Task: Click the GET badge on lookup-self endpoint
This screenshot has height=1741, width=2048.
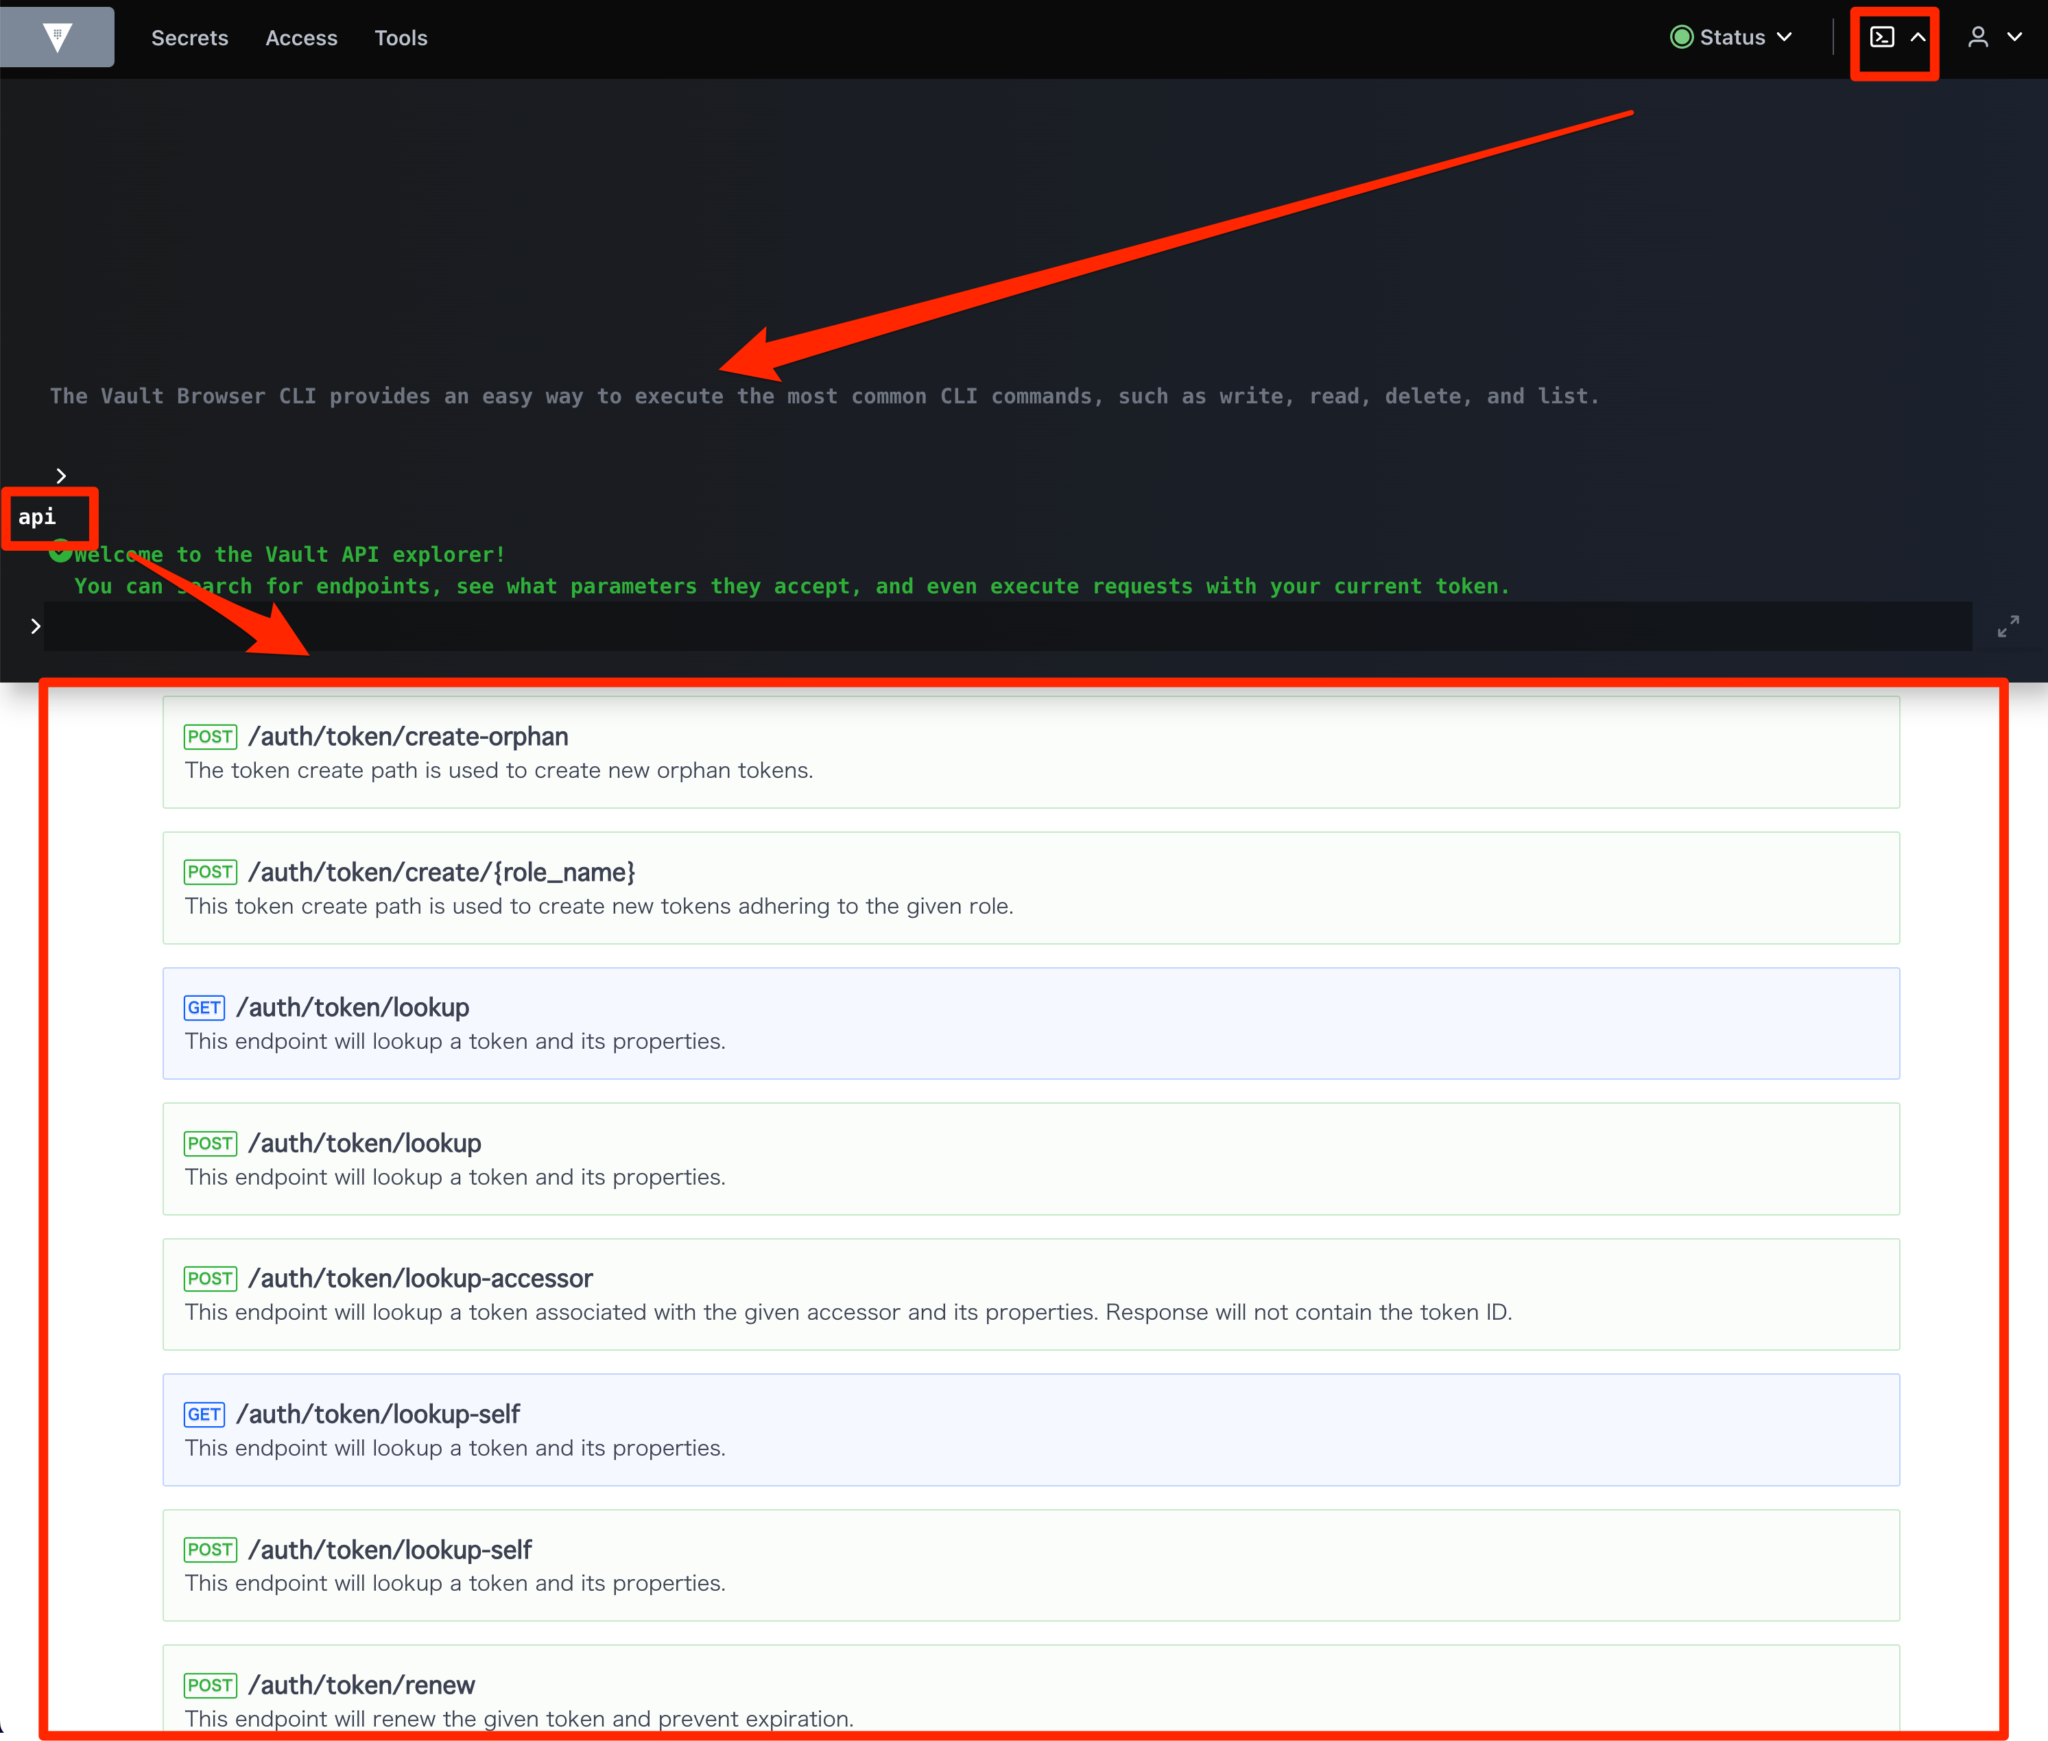Action: click(204, 1414)
